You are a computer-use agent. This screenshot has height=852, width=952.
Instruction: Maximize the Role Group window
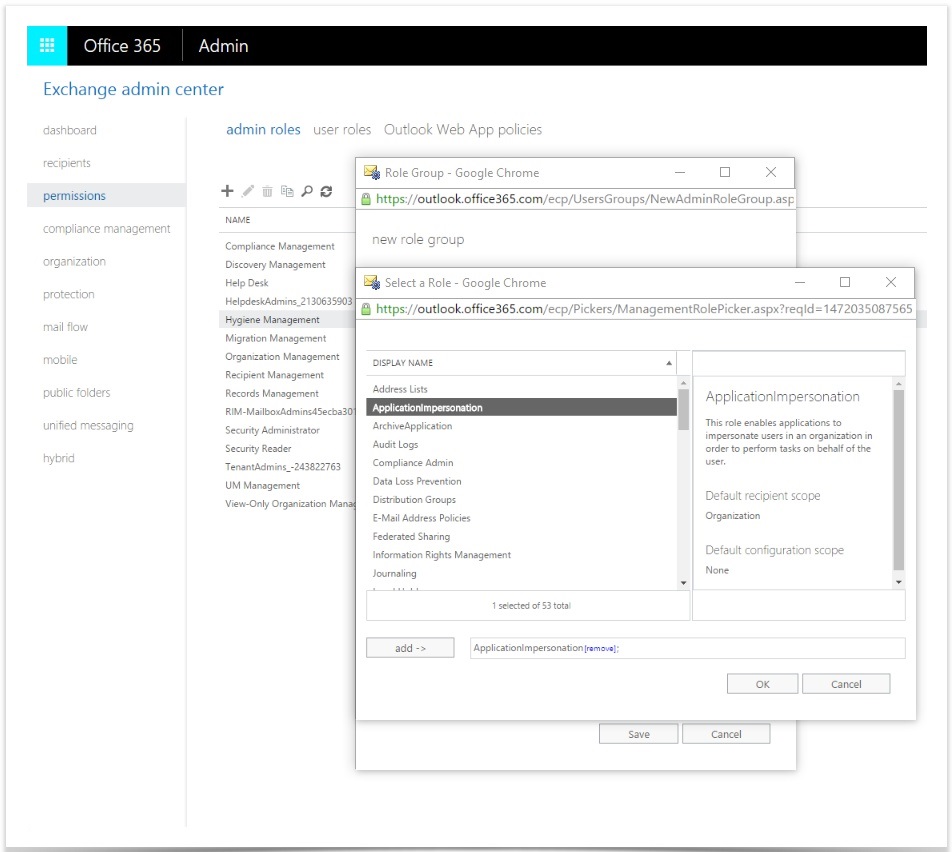pyautogui.click(x=725, y=172)
